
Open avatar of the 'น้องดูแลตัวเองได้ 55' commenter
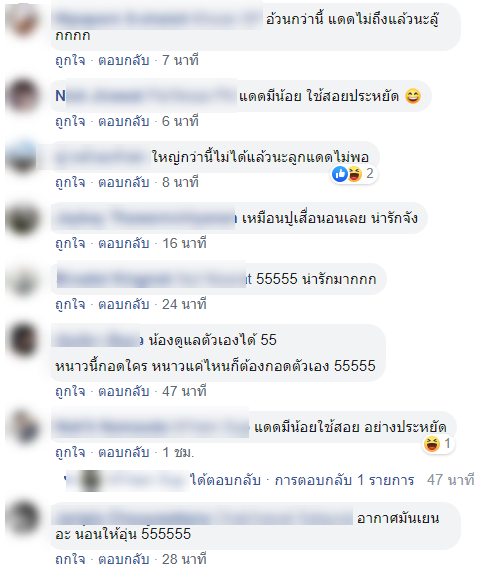(23, 340)
